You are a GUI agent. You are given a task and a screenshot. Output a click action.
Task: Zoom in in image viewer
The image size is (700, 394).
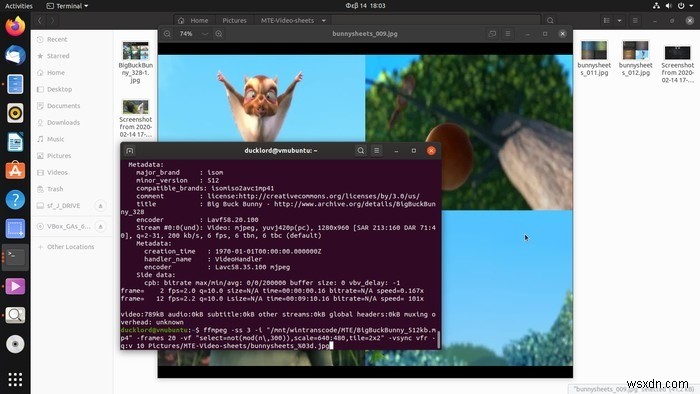pyautogui.click(x=219, y=34)
